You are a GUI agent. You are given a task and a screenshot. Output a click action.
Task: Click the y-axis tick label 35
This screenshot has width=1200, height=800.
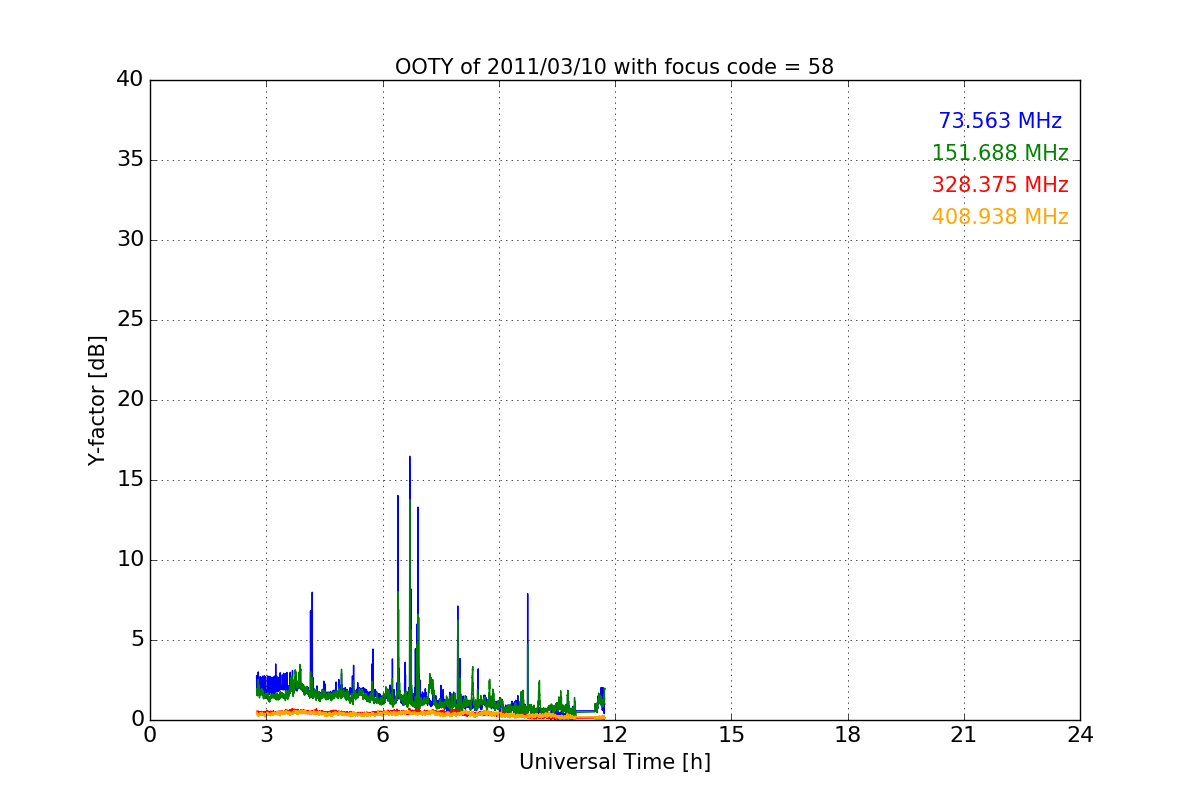pyautogui.click(x=130, y=160)
